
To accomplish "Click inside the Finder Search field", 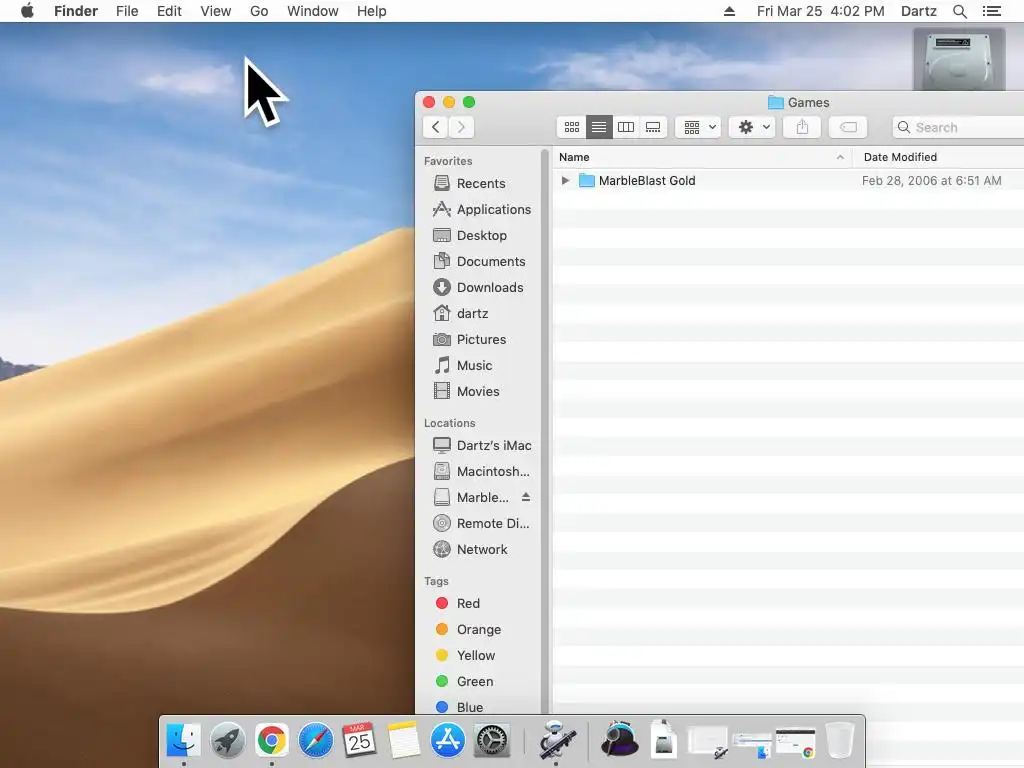I will pyautogui.click(x=958, y=127).
